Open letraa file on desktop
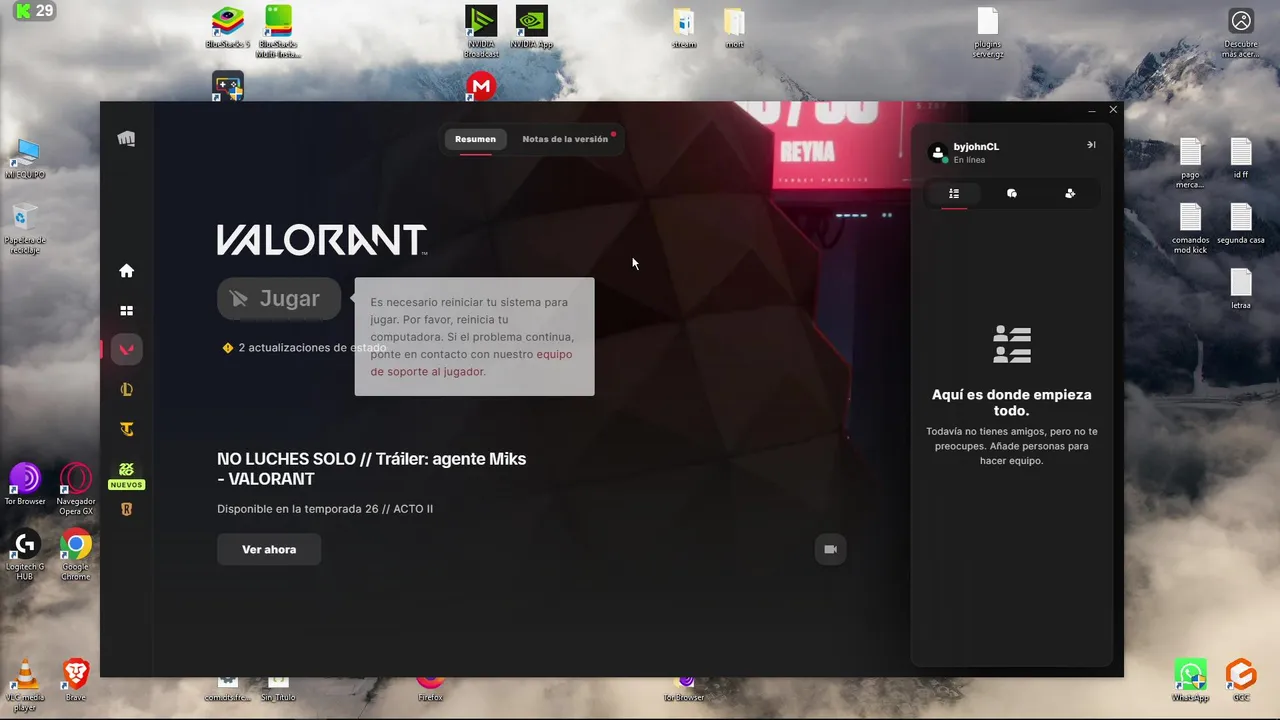The height and width of the screenshot is (720, 1280). pyautogui.click(x=1241, y=290)
